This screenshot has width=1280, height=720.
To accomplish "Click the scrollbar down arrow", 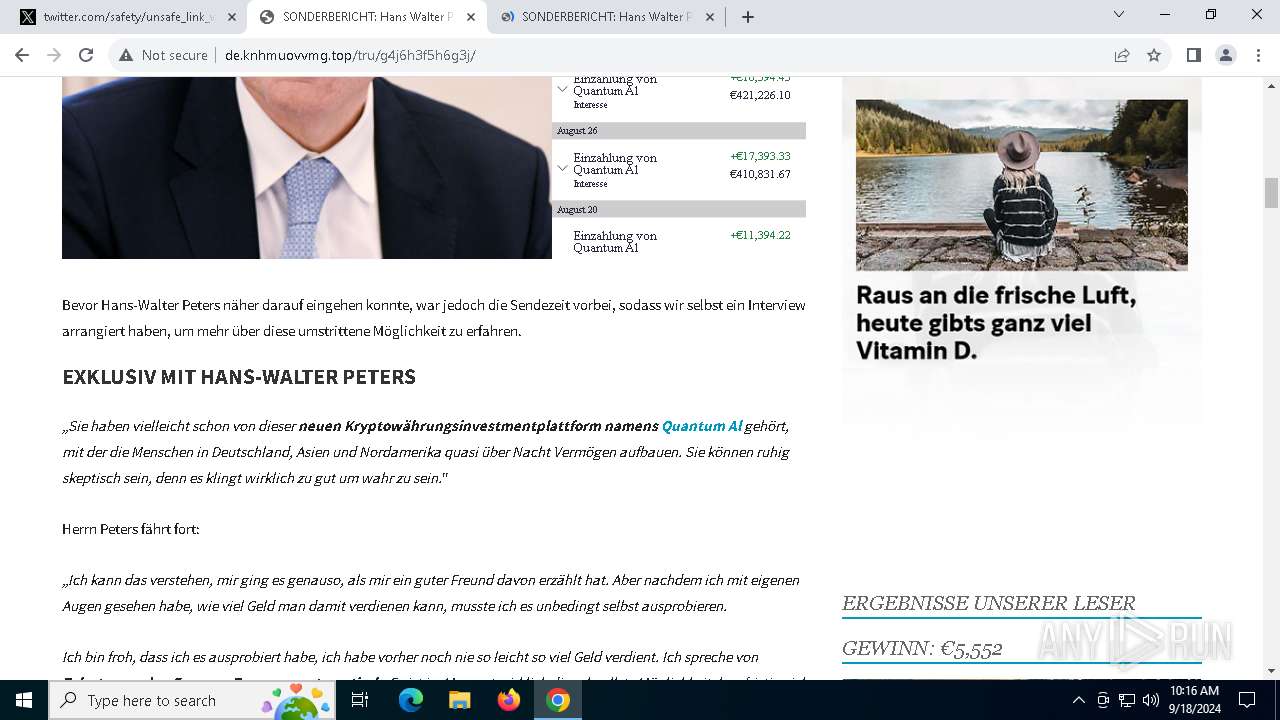I will [x=1271, y=671].
